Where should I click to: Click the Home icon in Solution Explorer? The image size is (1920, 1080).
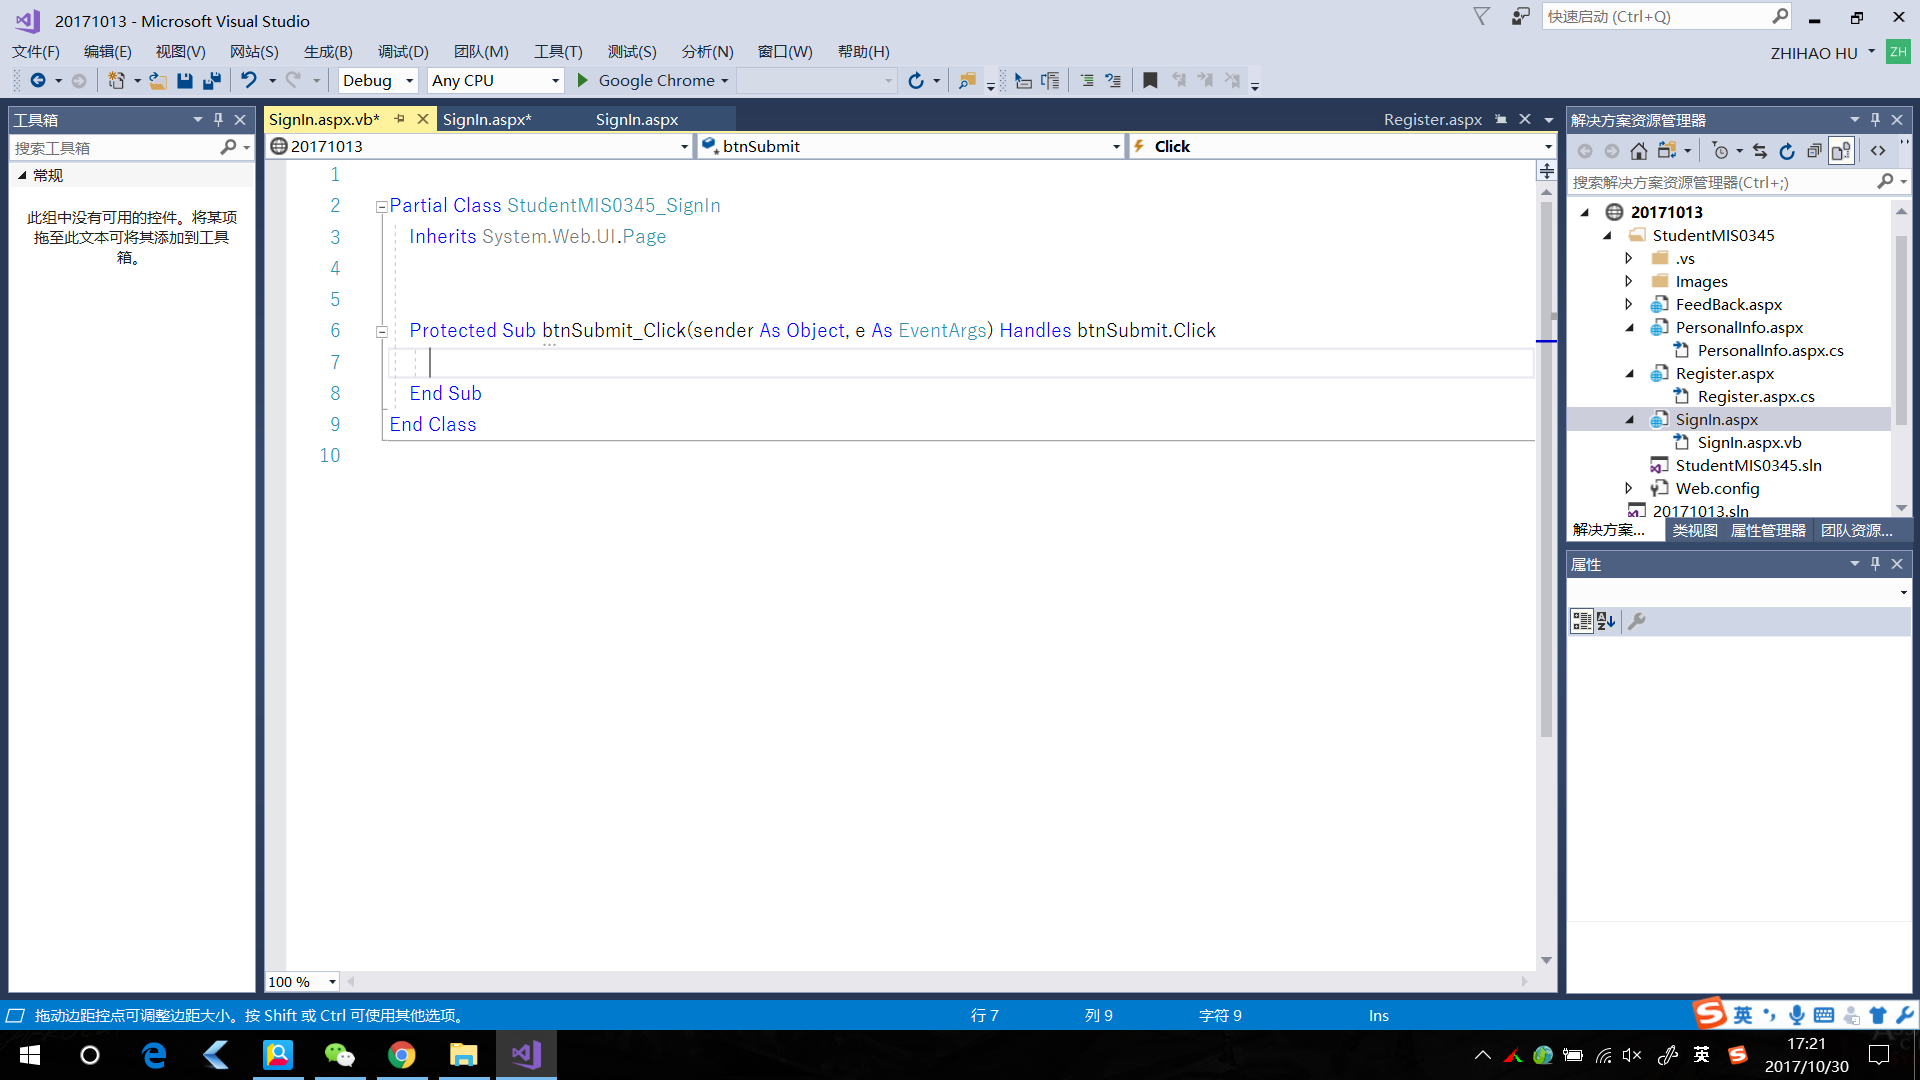click(1638, 151)
